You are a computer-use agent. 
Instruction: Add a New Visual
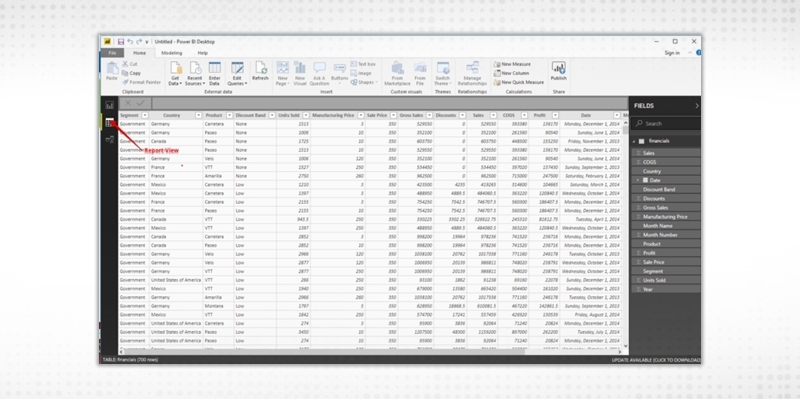300,73
